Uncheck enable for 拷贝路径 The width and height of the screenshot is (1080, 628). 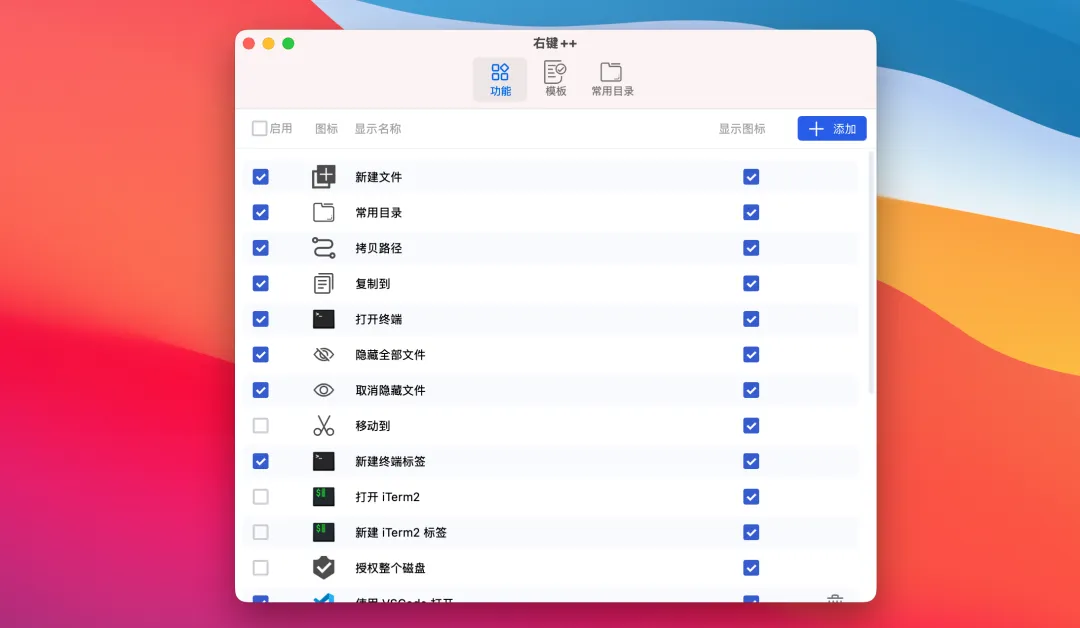[260, 248]
